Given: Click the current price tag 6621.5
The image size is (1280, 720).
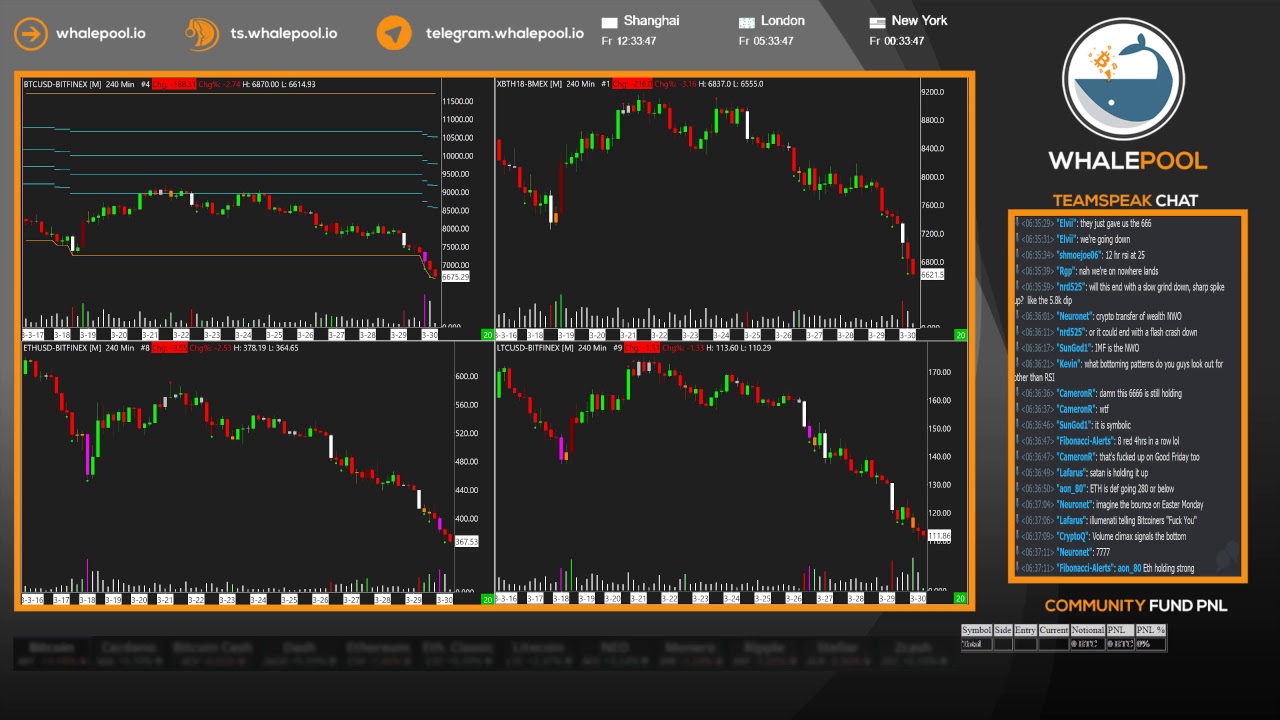Looking at the screenshot, I should point(932,274).
